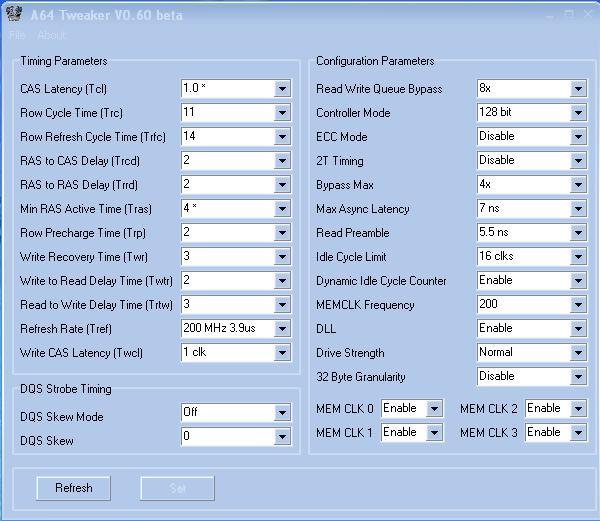
Task: Expand the Bypass Max dropdown
Action: (578, 185)
